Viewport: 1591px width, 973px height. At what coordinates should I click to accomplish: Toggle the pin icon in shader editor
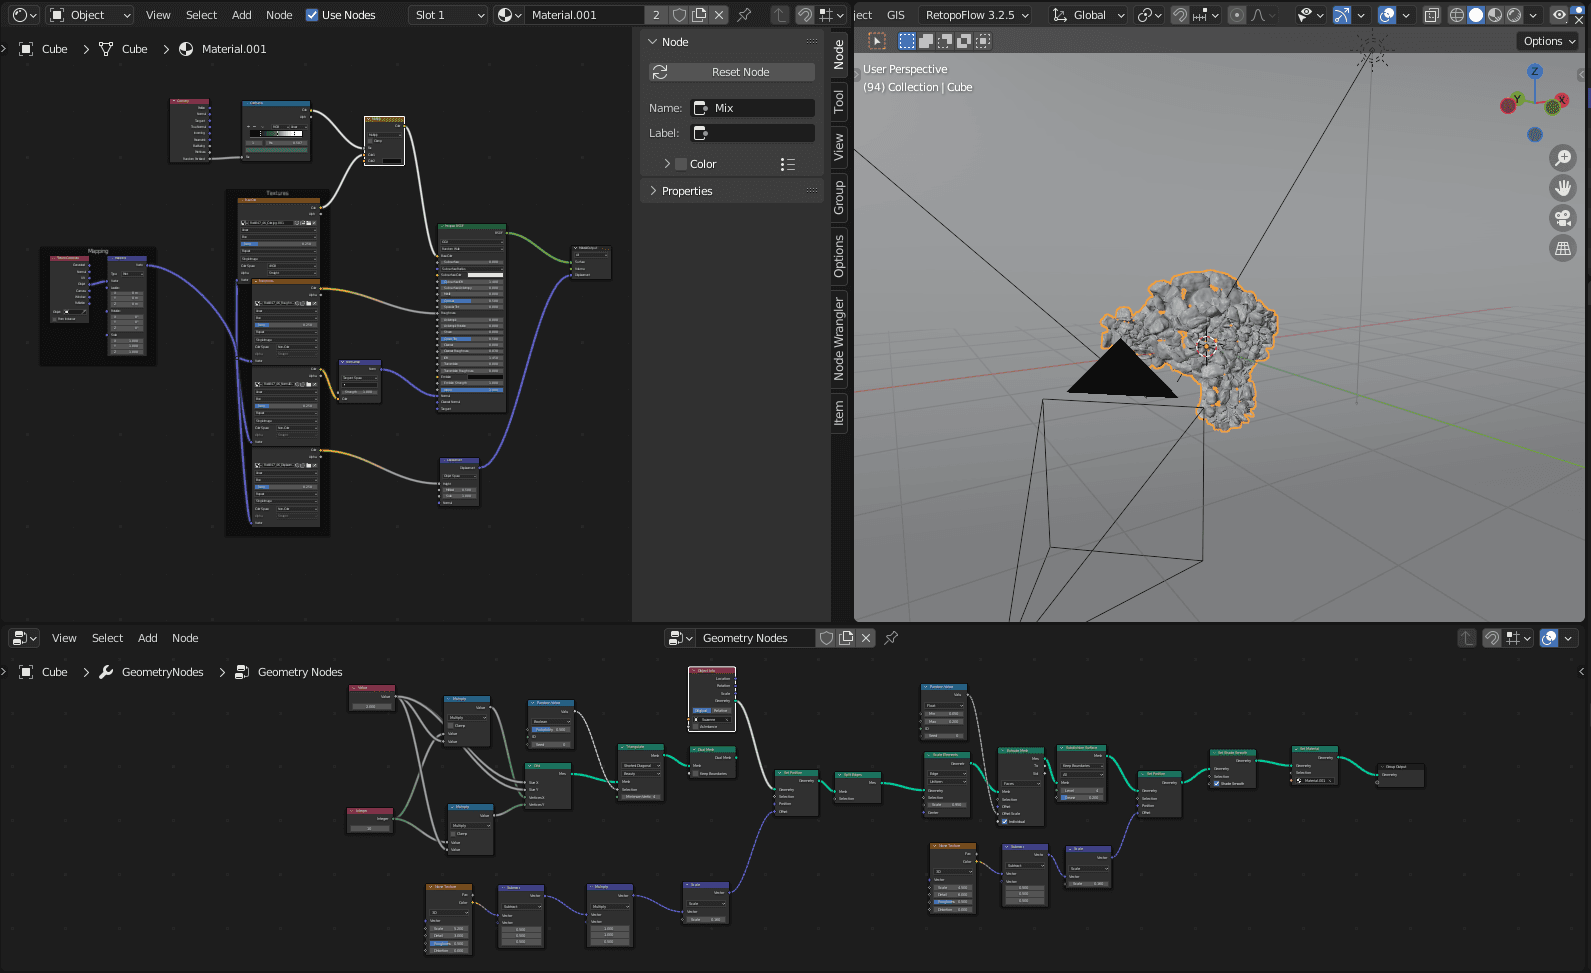pos(744,15)
